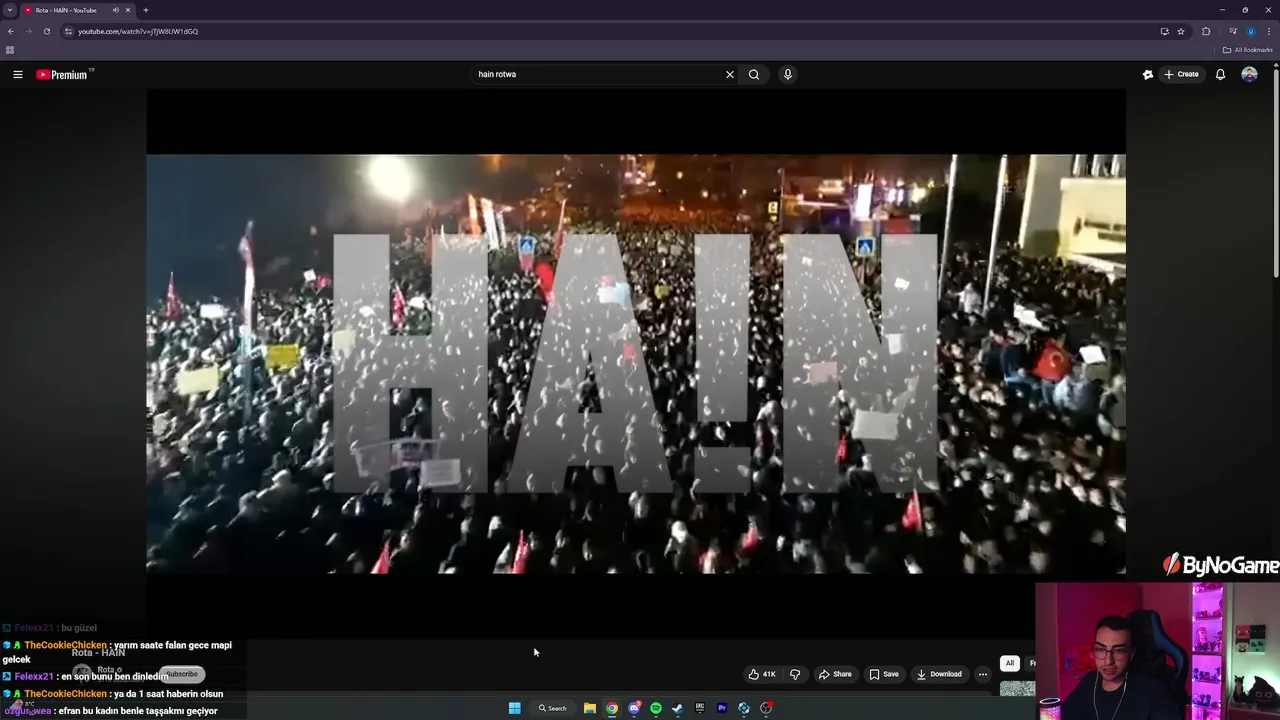Click the Create button
Screen dimensions: 1280x720
pyautogui.click(x=1181, y=74)
